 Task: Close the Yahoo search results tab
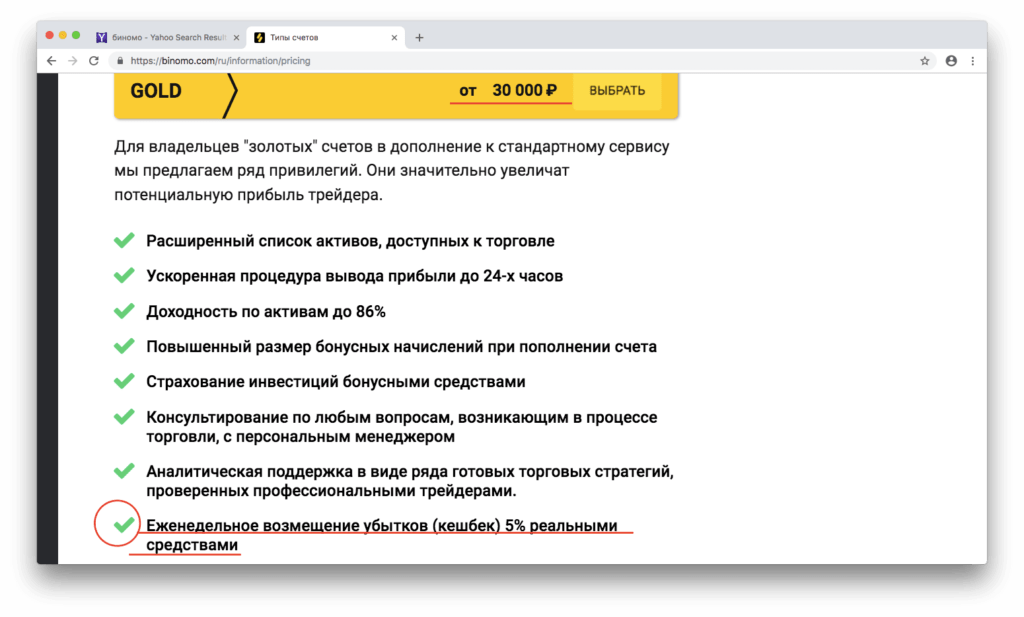237,36
